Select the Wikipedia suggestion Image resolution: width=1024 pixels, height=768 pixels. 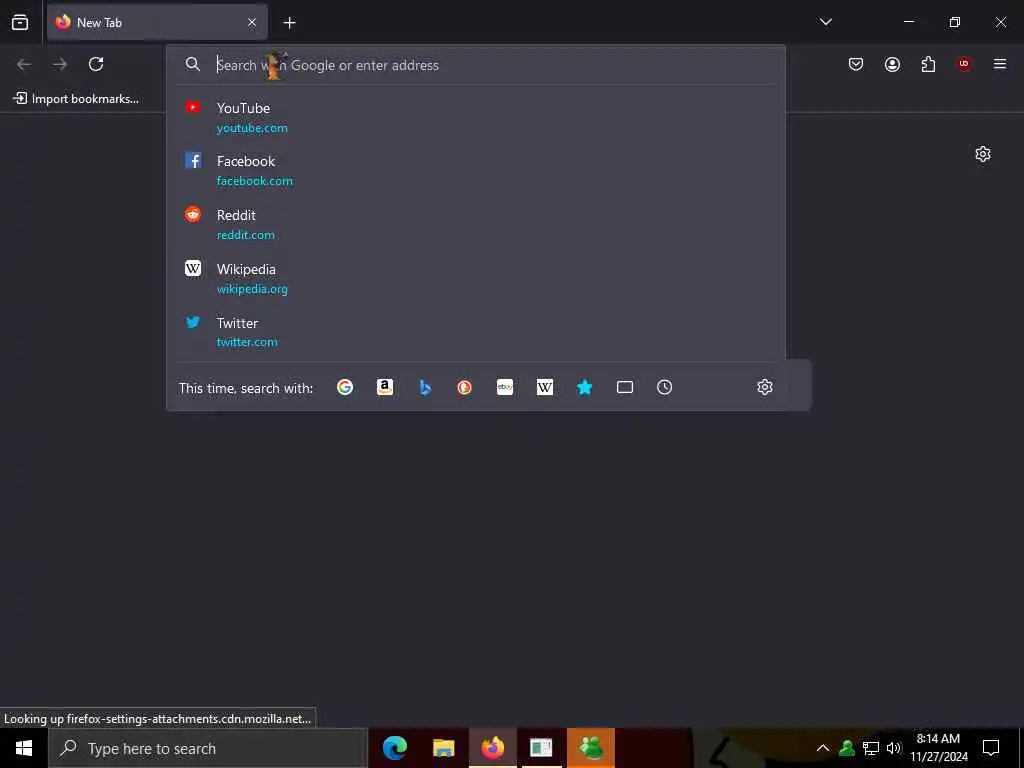[x=475, y=279]
